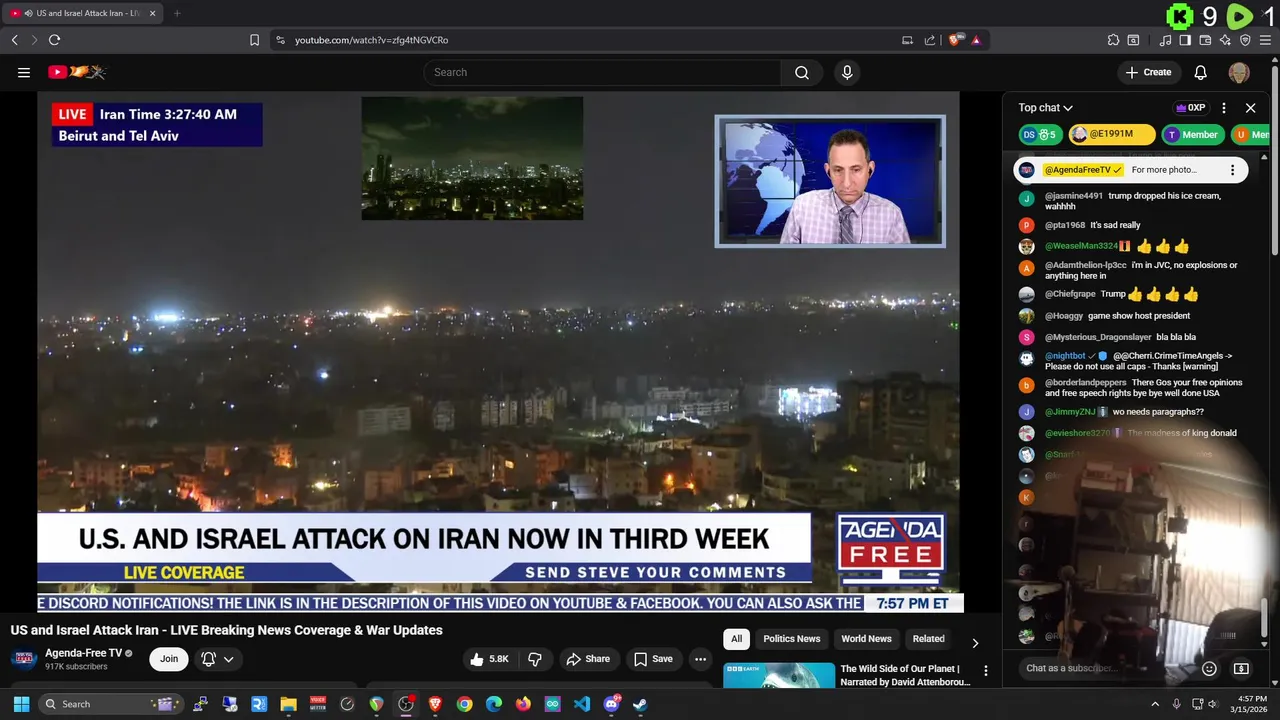The image size is (1280, 720).
Task: Like the video with thumbs up
Action: coord(490,659)
